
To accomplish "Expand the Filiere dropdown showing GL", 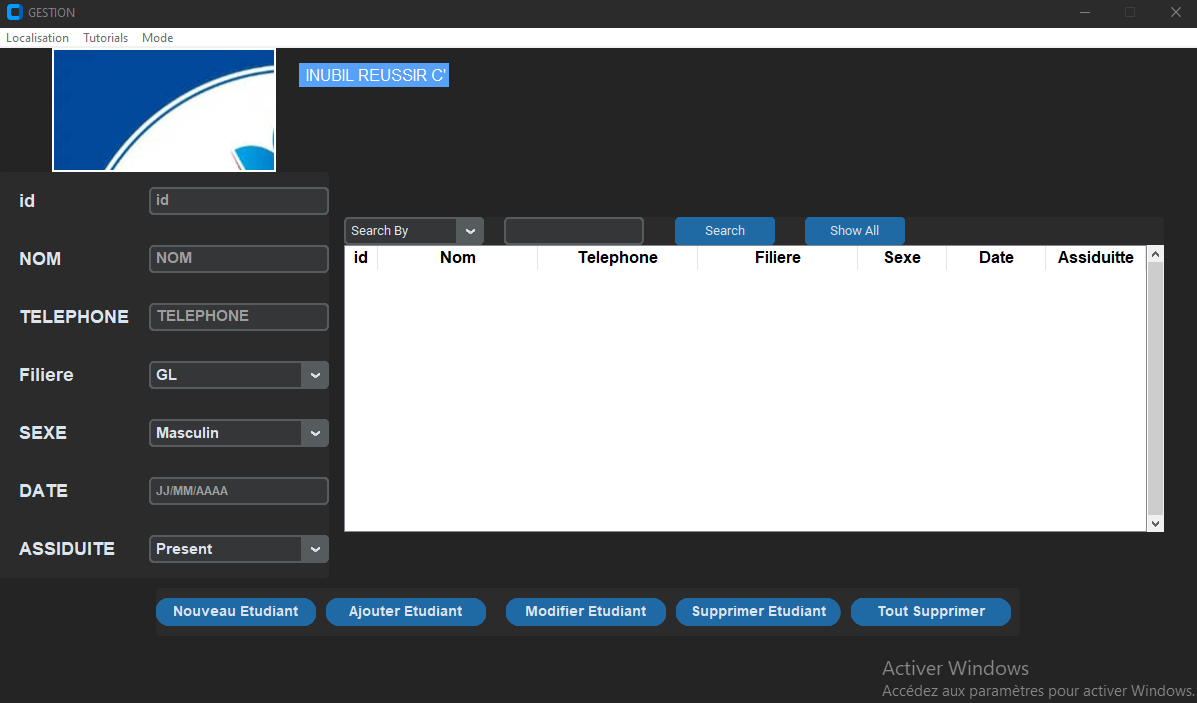I will (314, 375).
